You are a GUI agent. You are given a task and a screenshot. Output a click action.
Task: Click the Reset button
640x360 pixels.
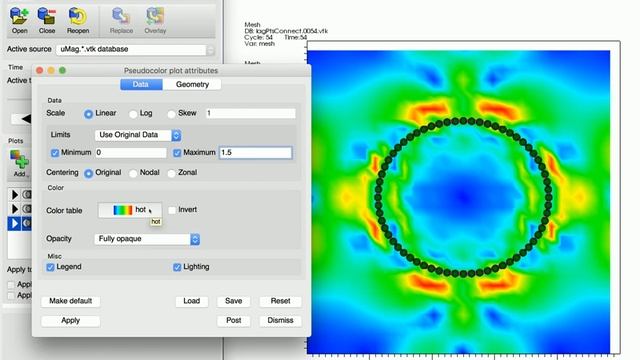pos(280,301)
